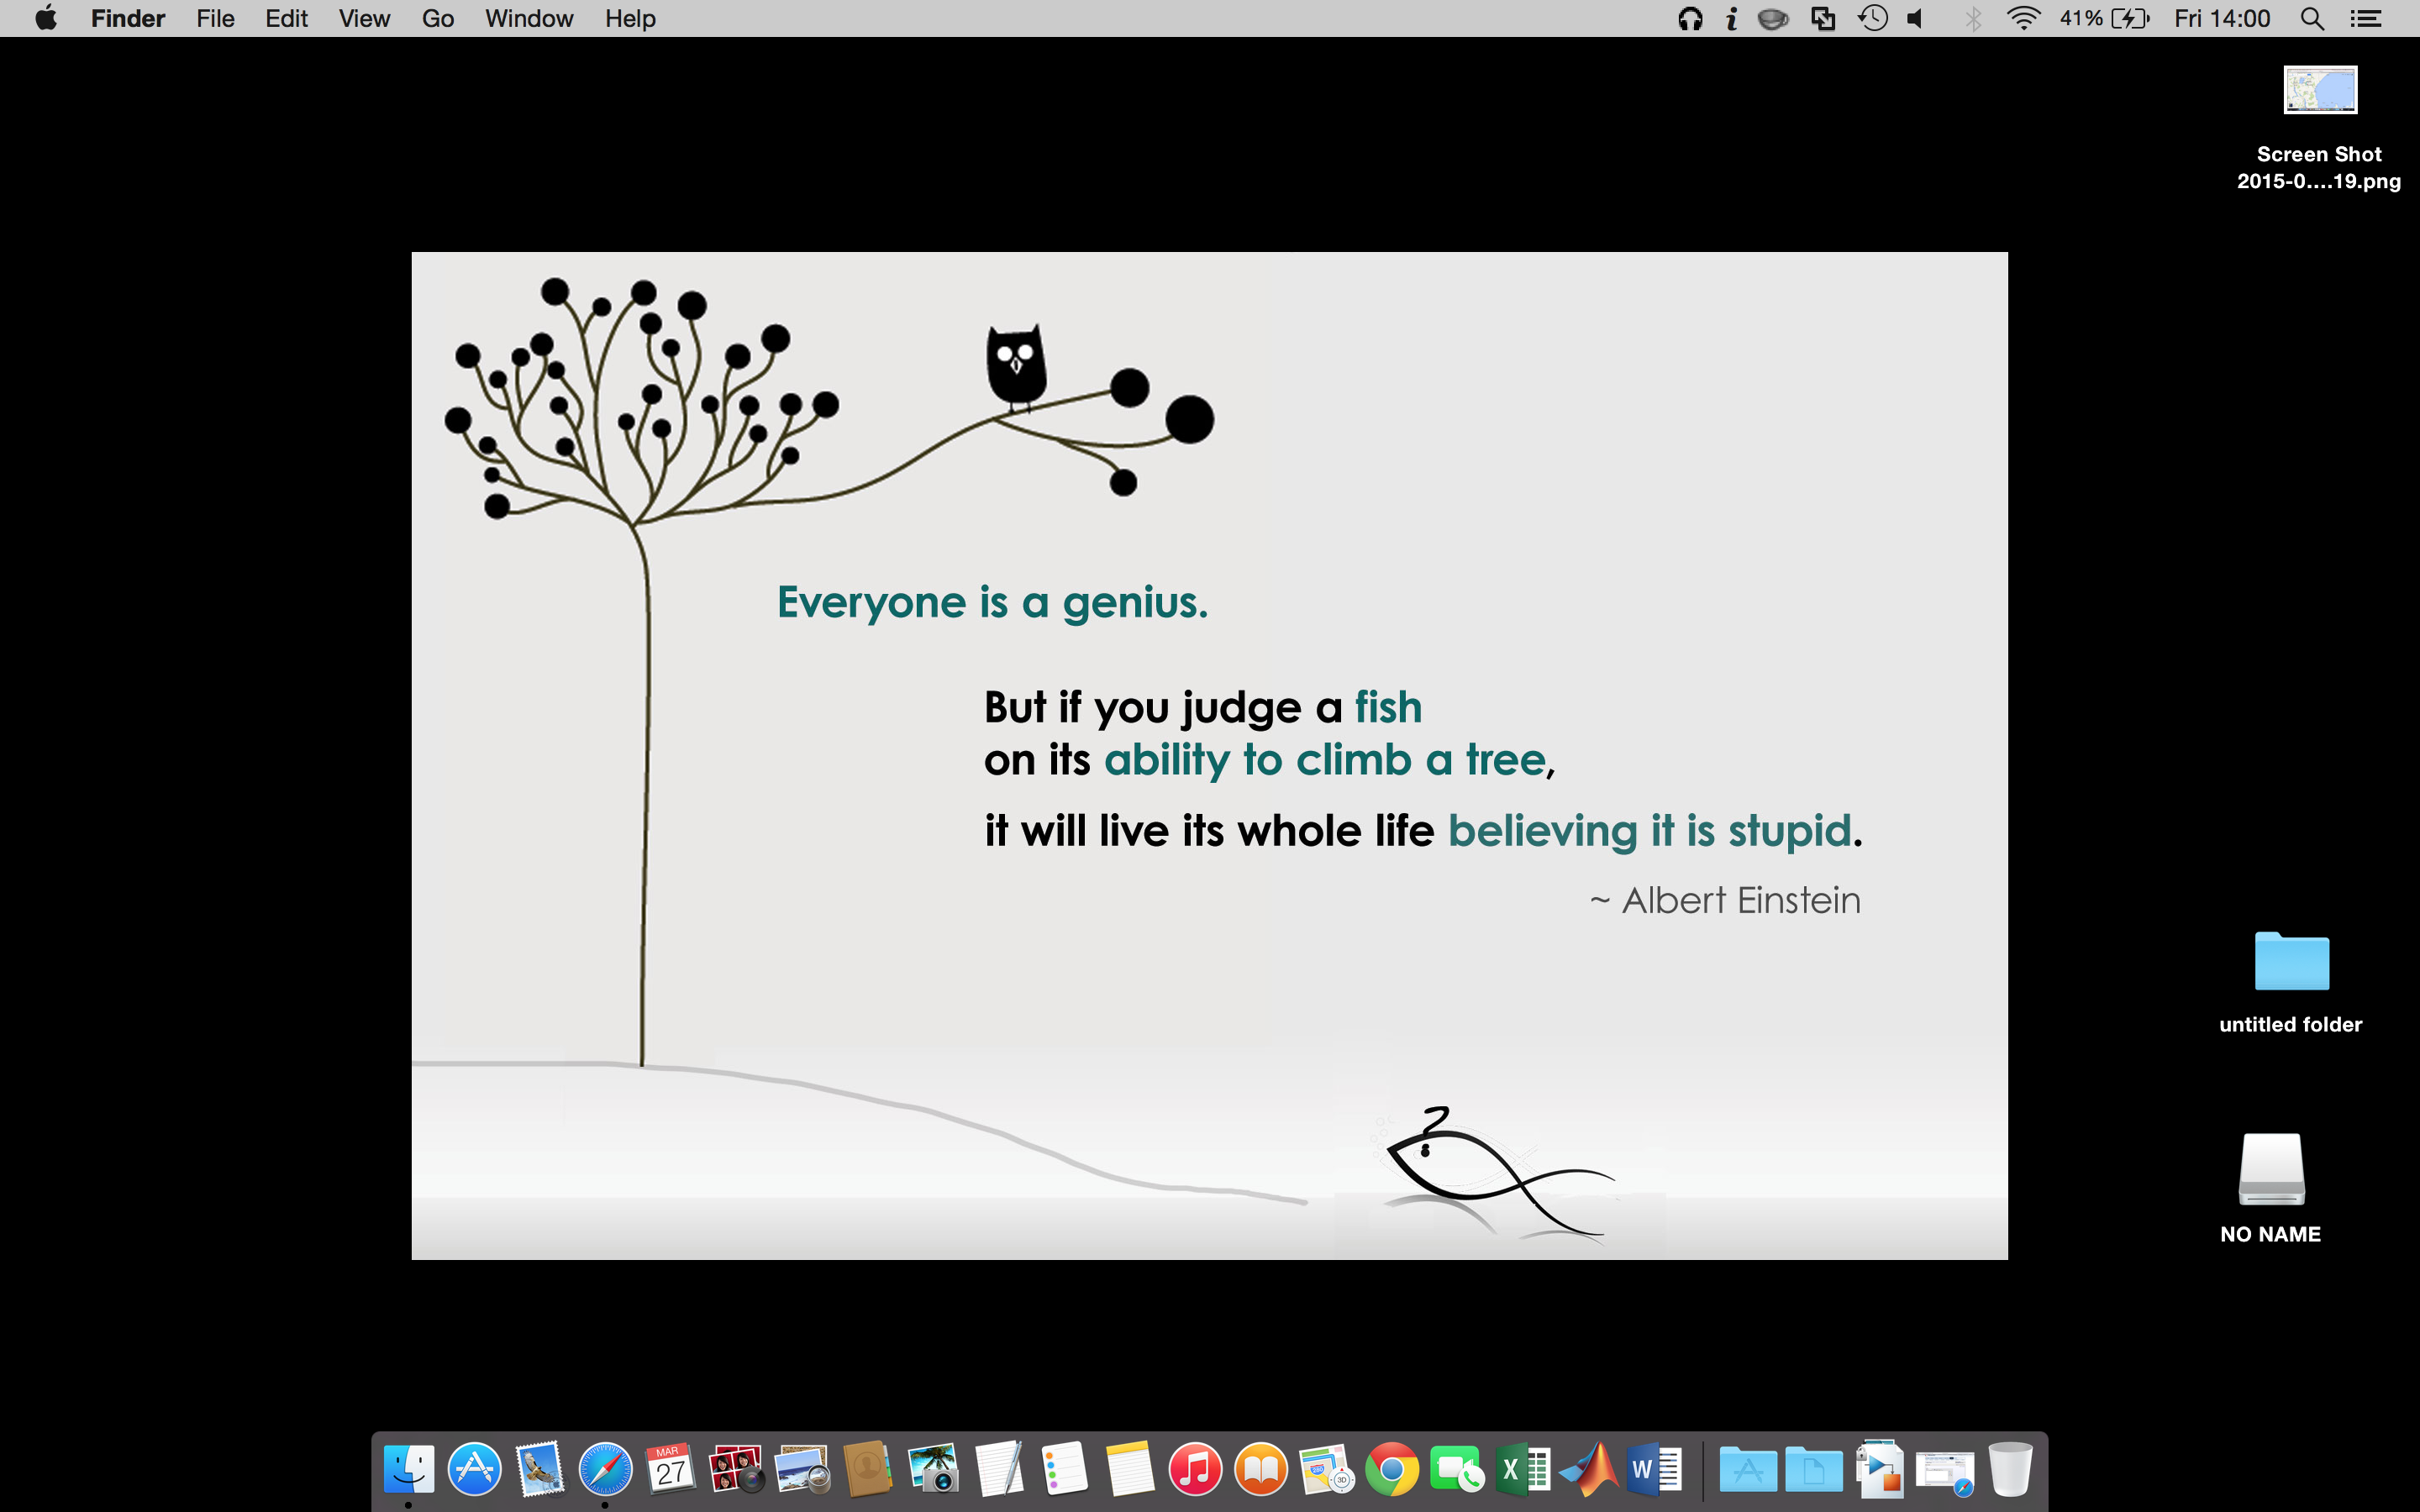Launch the App Store from the Dock
The image size is (2420, 1512).
[x=474, y=1469]
